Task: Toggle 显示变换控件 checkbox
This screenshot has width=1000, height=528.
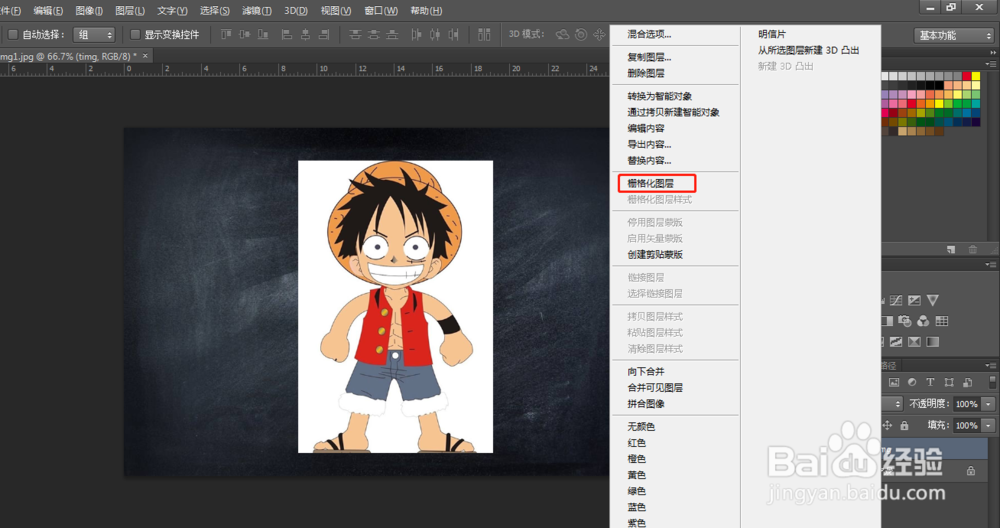Action: 135,34
